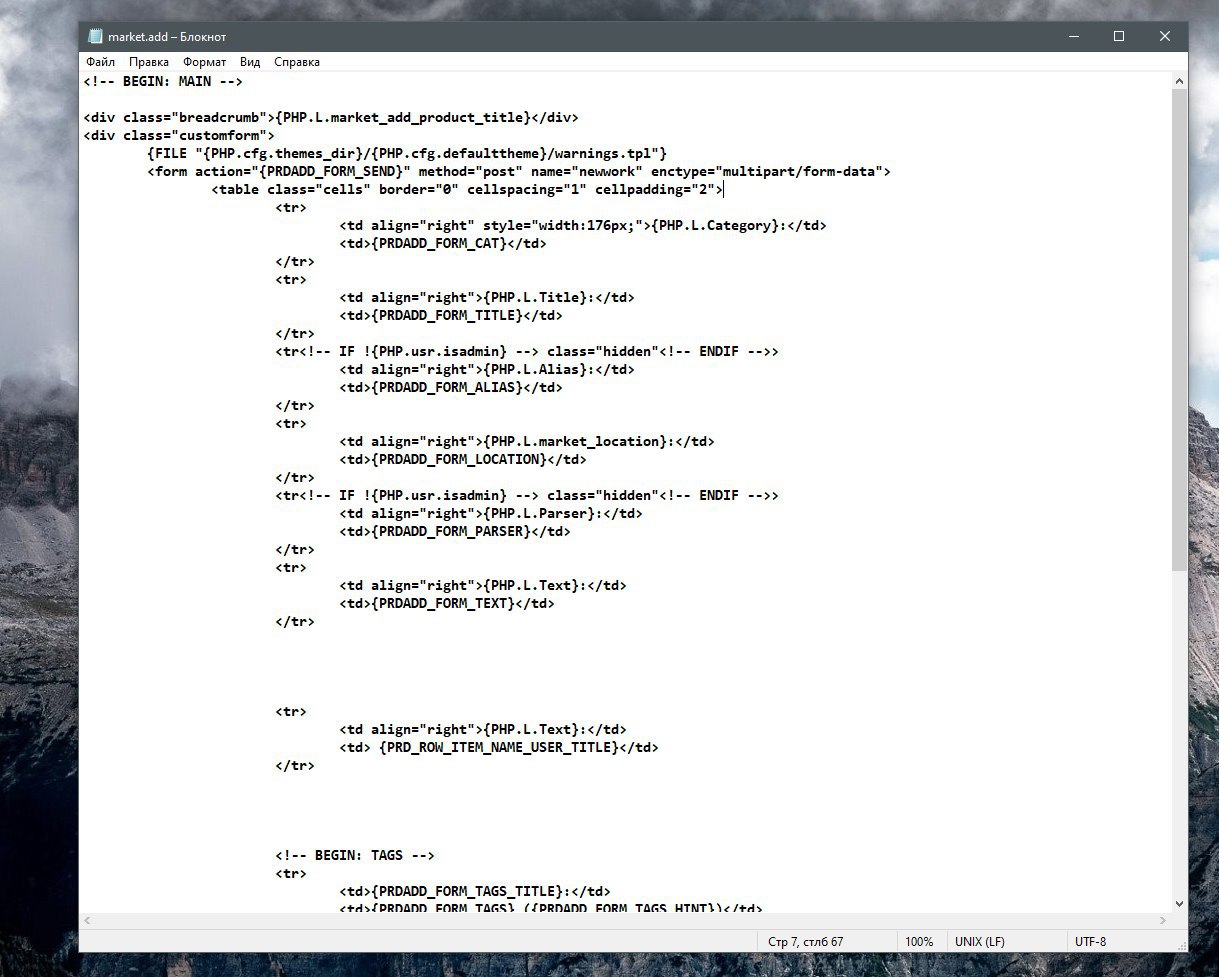This screenshot has width=1219, height=977.
Task: Click the PHP.L.Category td line
Action: 583,225
